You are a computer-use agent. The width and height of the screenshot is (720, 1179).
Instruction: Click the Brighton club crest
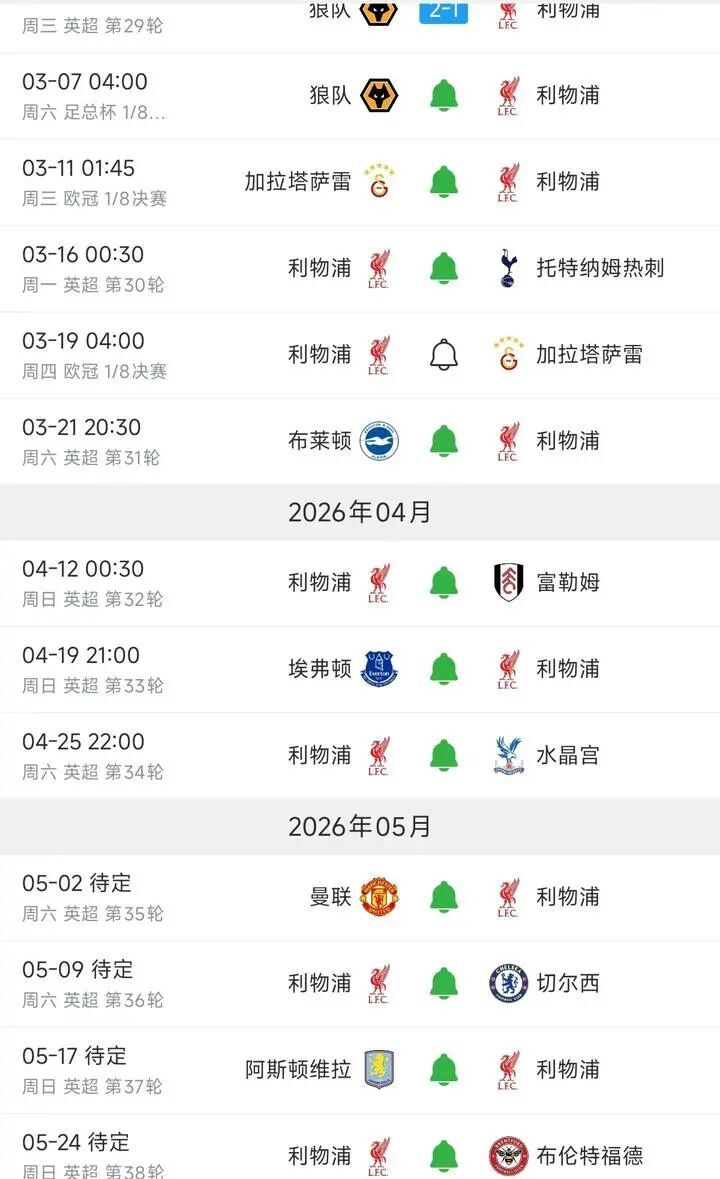379,441
